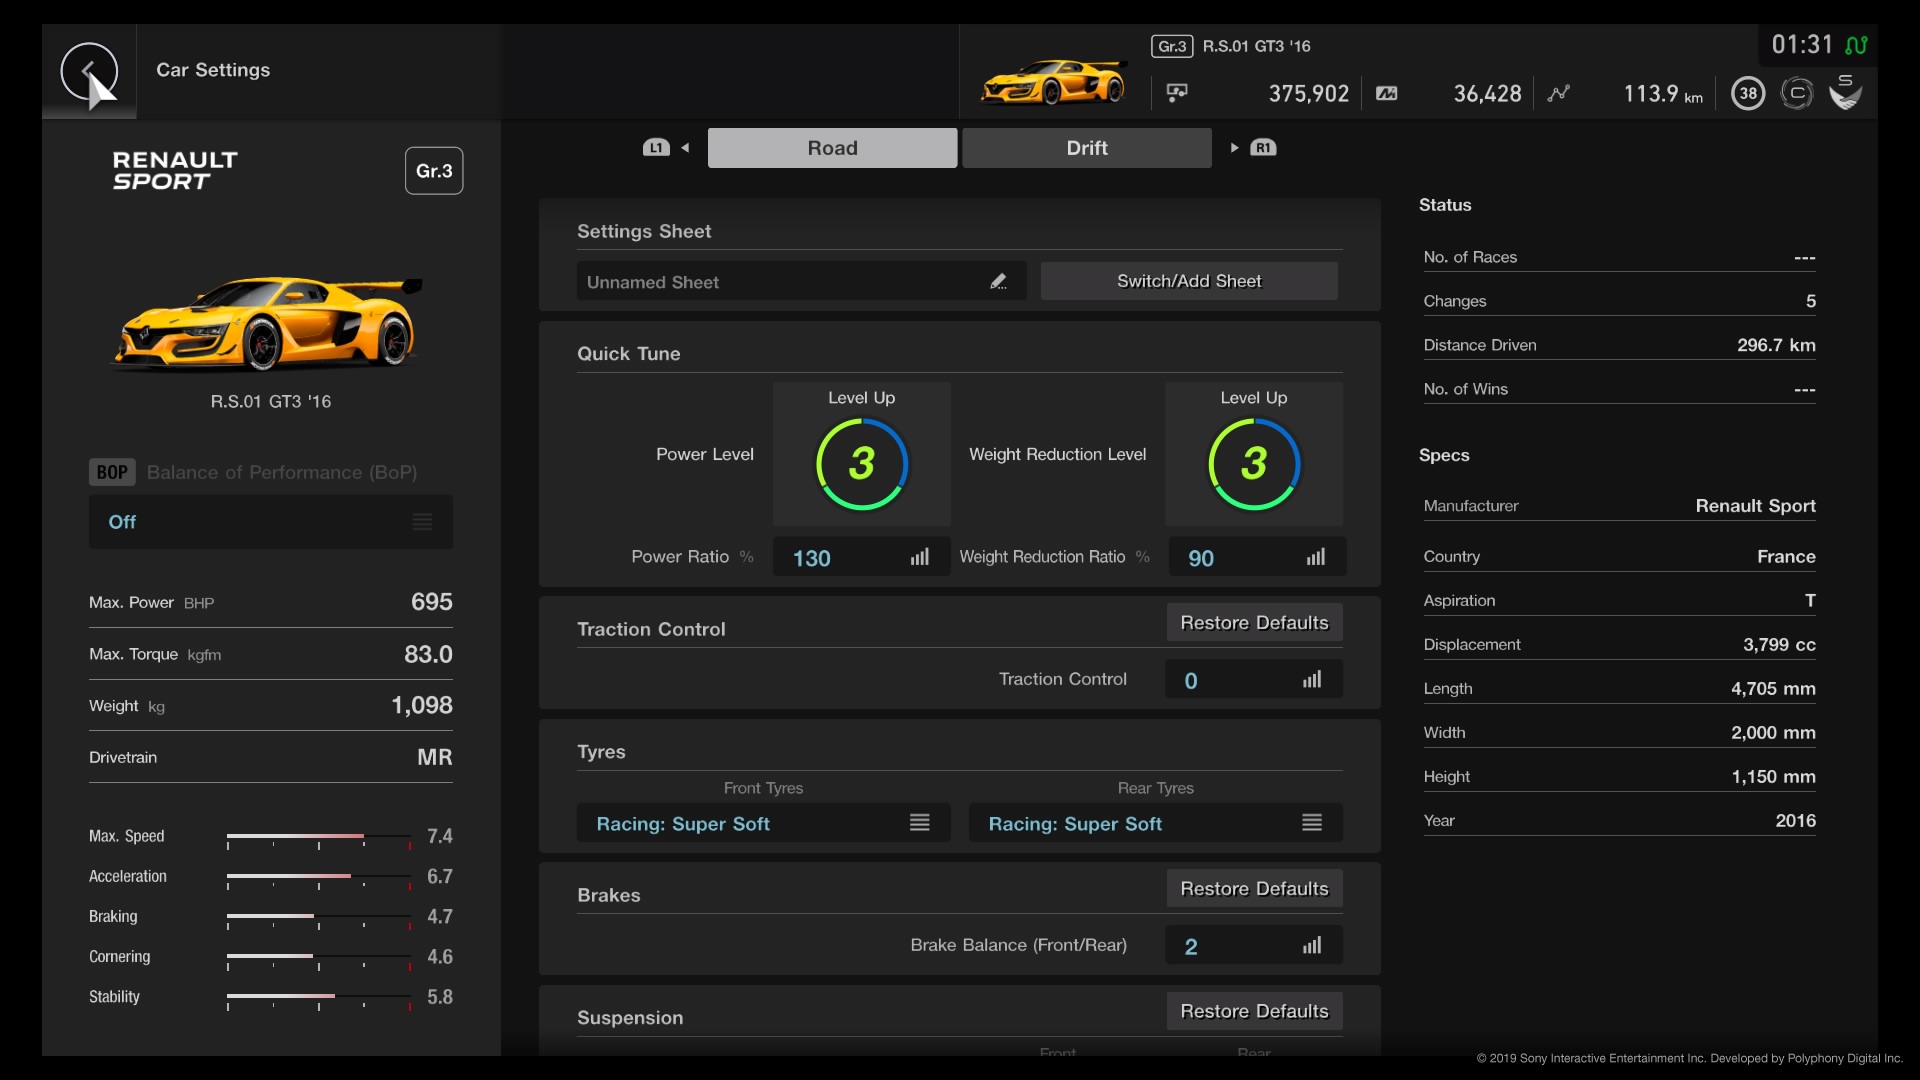Image resolution: width=1920 pixels, height=1080 pixels.
Task: Adjust the Brake Balance value 2
Action: point(1254,946)
